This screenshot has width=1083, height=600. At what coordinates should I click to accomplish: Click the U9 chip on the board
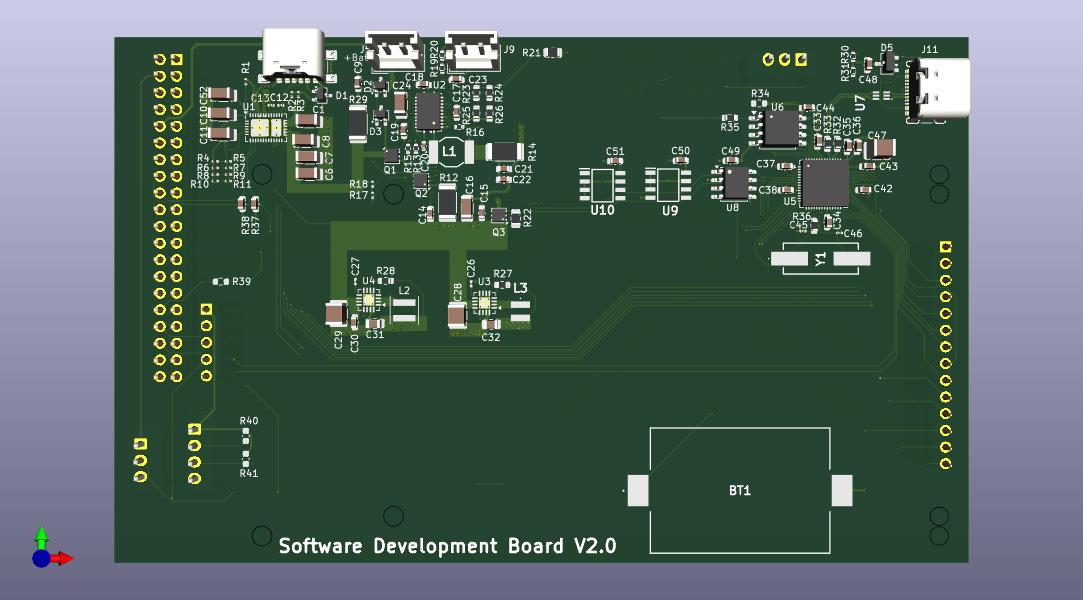pos(668,184)
